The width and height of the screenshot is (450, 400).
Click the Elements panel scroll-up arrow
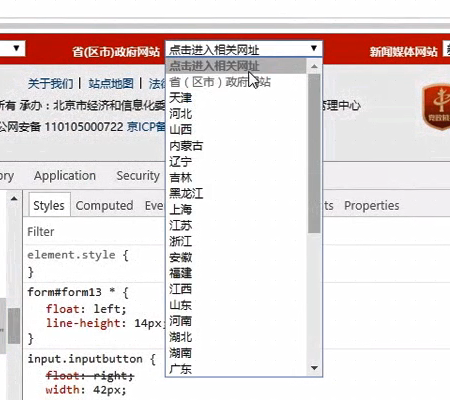click(14, 199)
